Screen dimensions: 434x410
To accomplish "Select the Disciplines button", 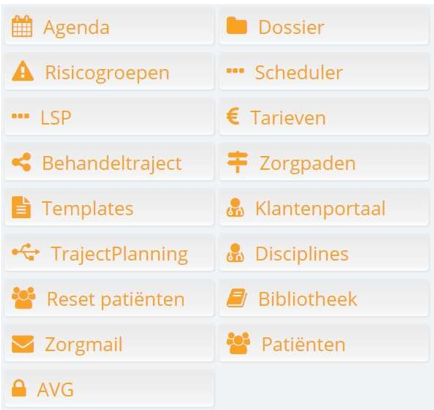I will pos(324,253).
